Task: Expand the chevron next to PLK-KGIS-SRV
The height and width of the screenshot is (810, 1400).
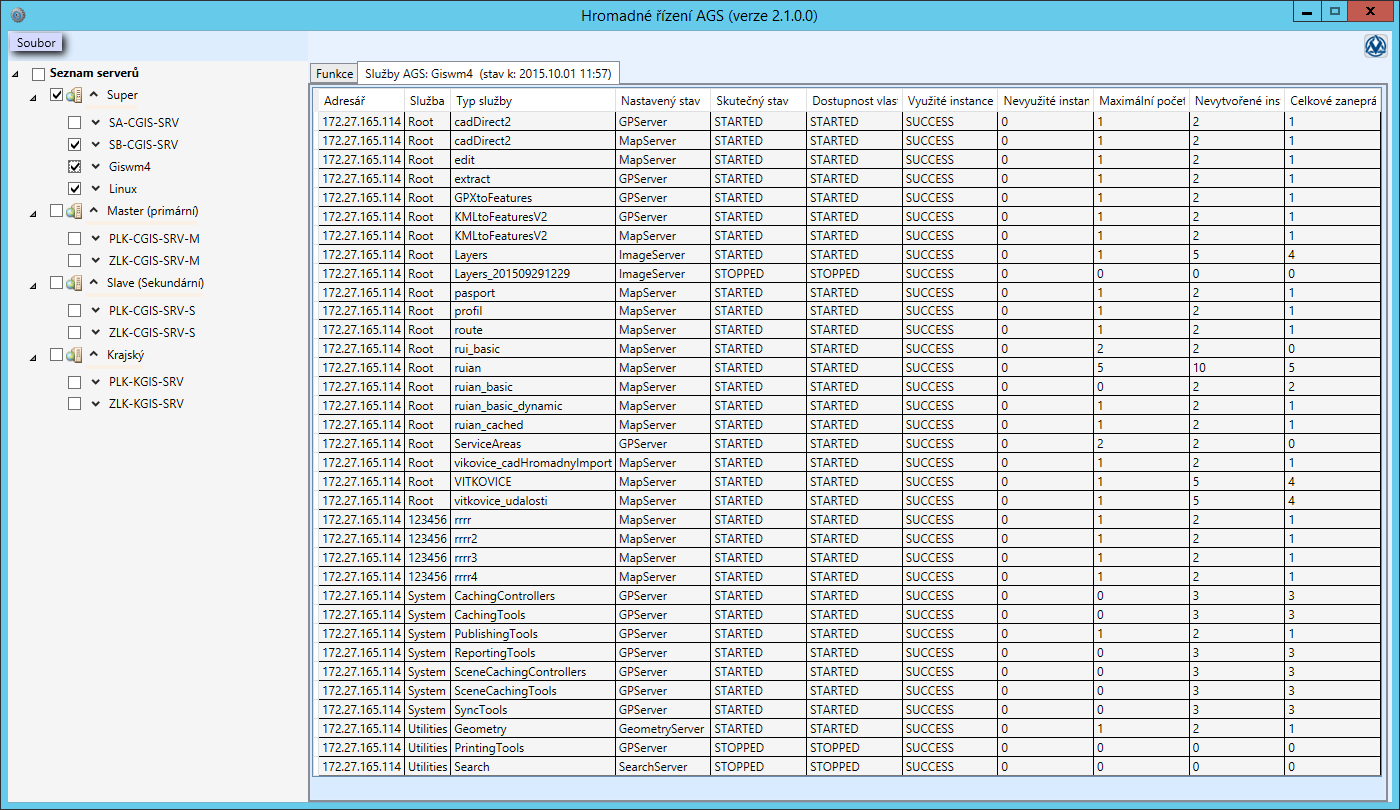Action: point(96,382)
